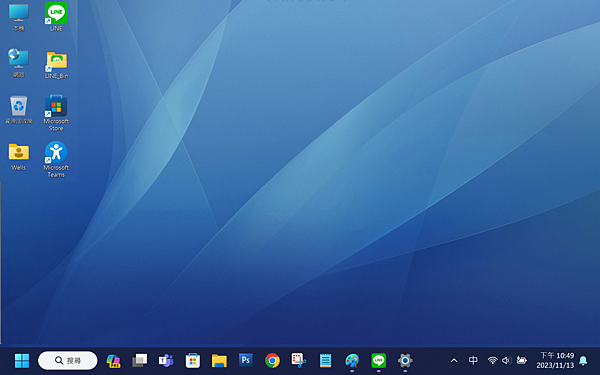Launch Photoshop from the taskbar

pyautogui.click(x=246, y=360)
